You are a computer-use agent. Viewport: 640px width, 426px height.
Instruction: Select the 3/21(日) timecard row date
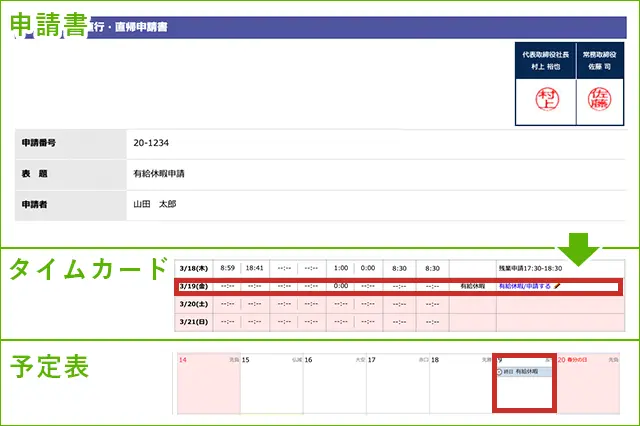pyautogui.click(x=192, y=321)
